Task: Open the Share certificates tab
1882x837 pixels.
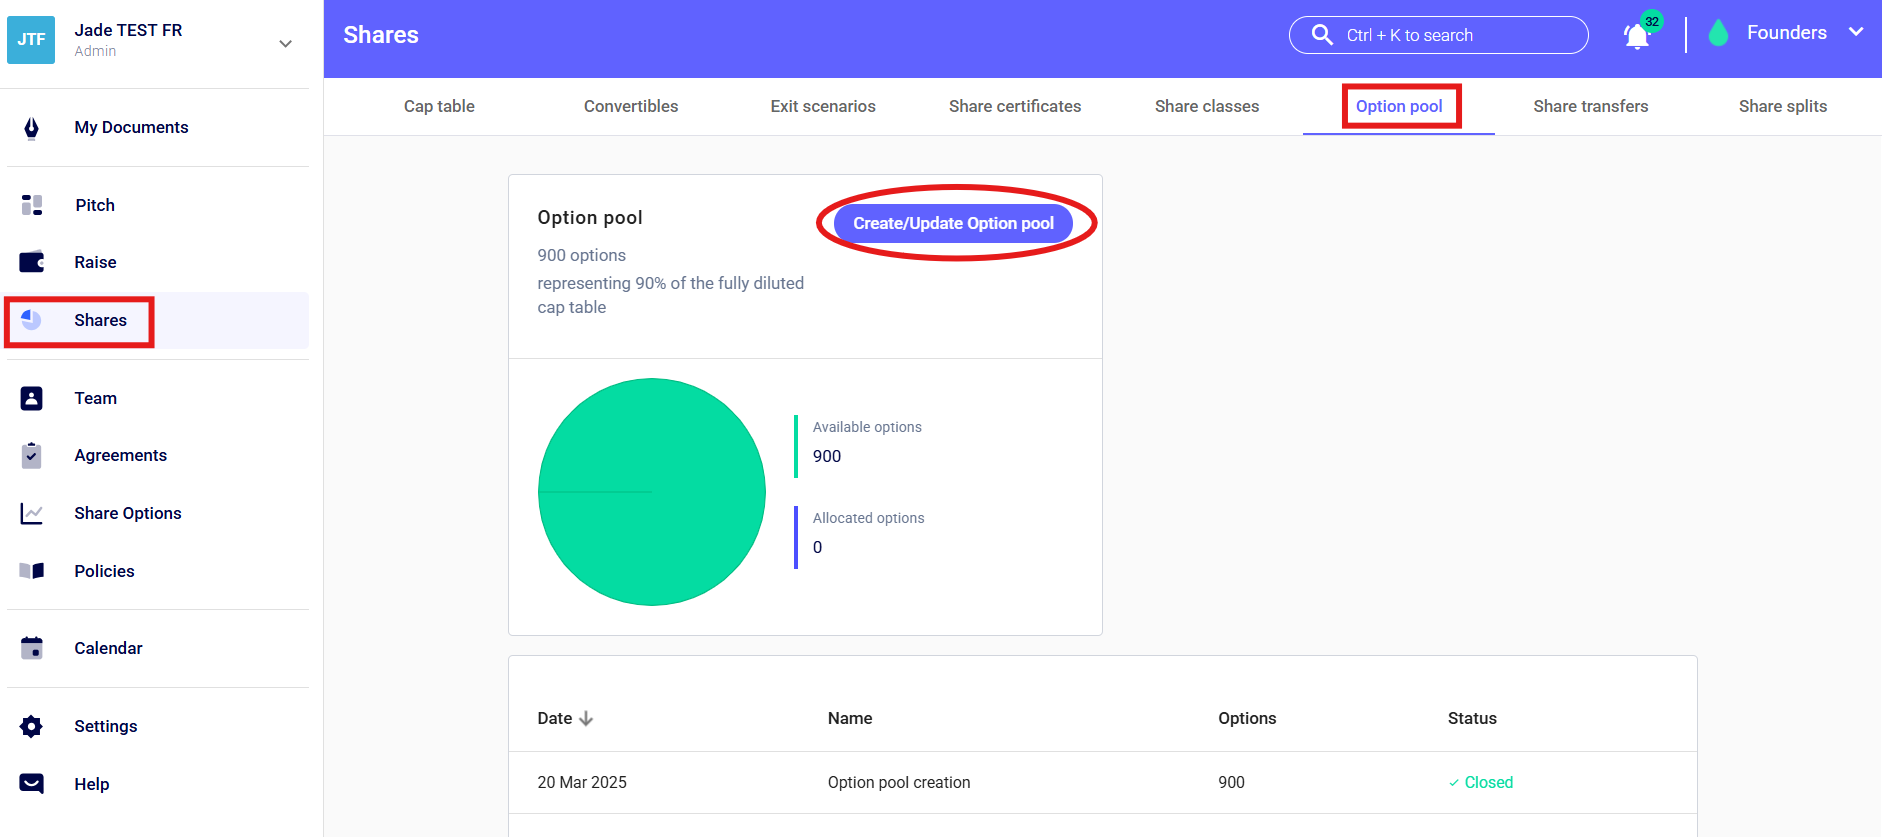Action: pos(1014,106)
